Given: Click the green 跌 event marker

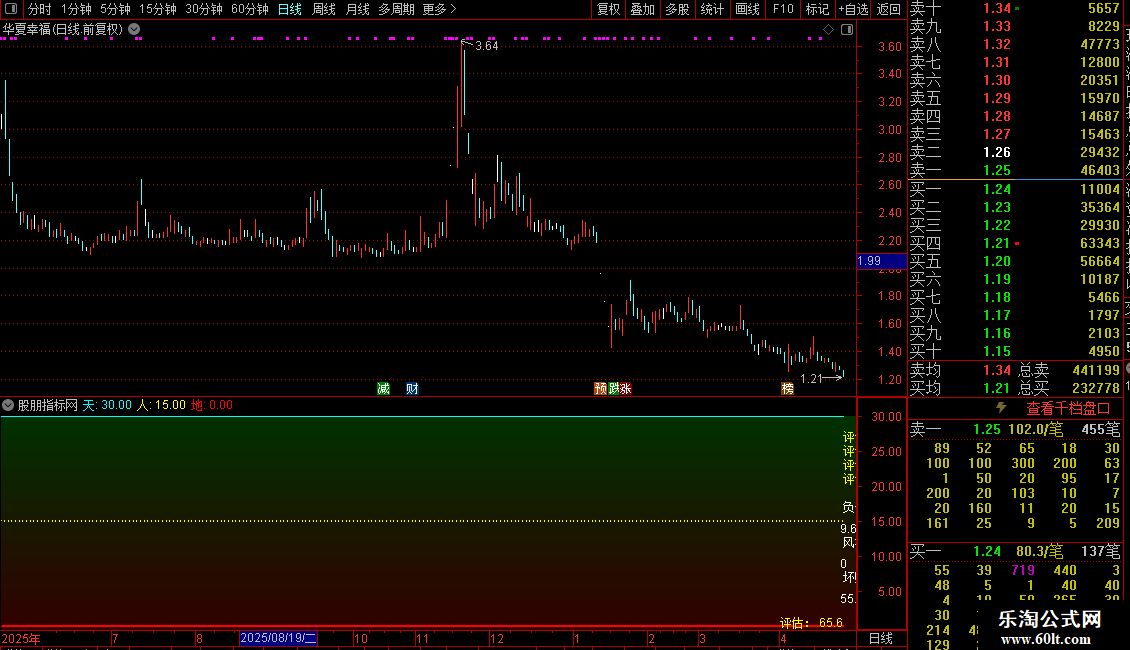Looking at the screenshot, I should [x=613, y=388].
